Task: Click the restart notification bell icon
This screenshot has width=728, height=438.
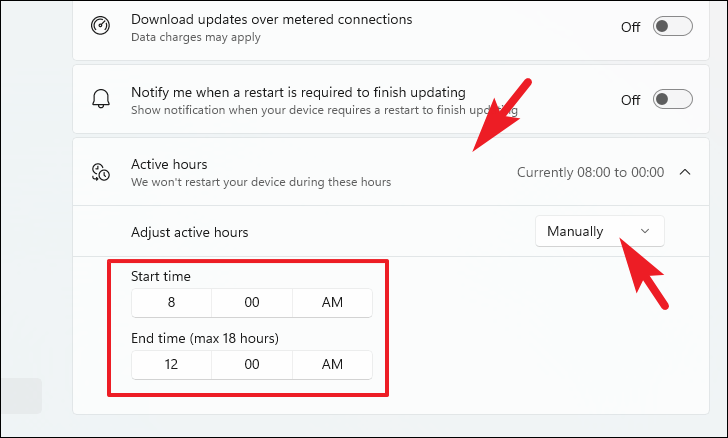Action: coord(101,99)
